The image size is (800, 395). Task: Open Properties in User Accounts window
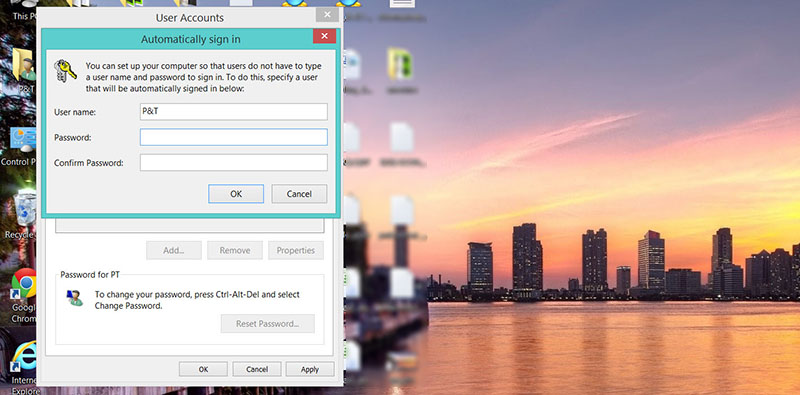click(296, 251)
